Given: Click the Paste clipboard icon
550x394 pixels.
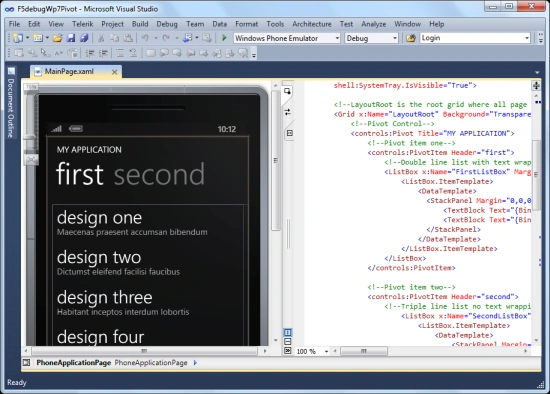Looking at the screenshot, I should 128,38.
